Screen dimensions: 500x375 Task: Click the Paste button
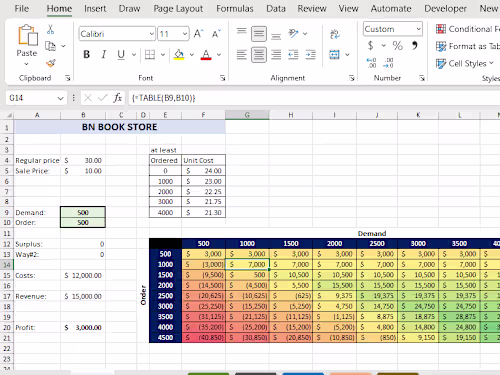coord(27,45)
